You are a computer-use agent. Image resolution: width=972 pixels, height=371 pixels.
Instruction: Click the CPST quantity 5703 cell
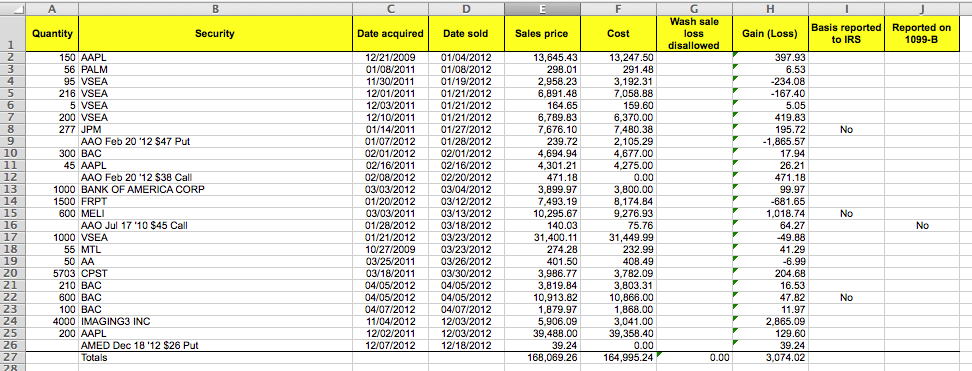point(52,274)
